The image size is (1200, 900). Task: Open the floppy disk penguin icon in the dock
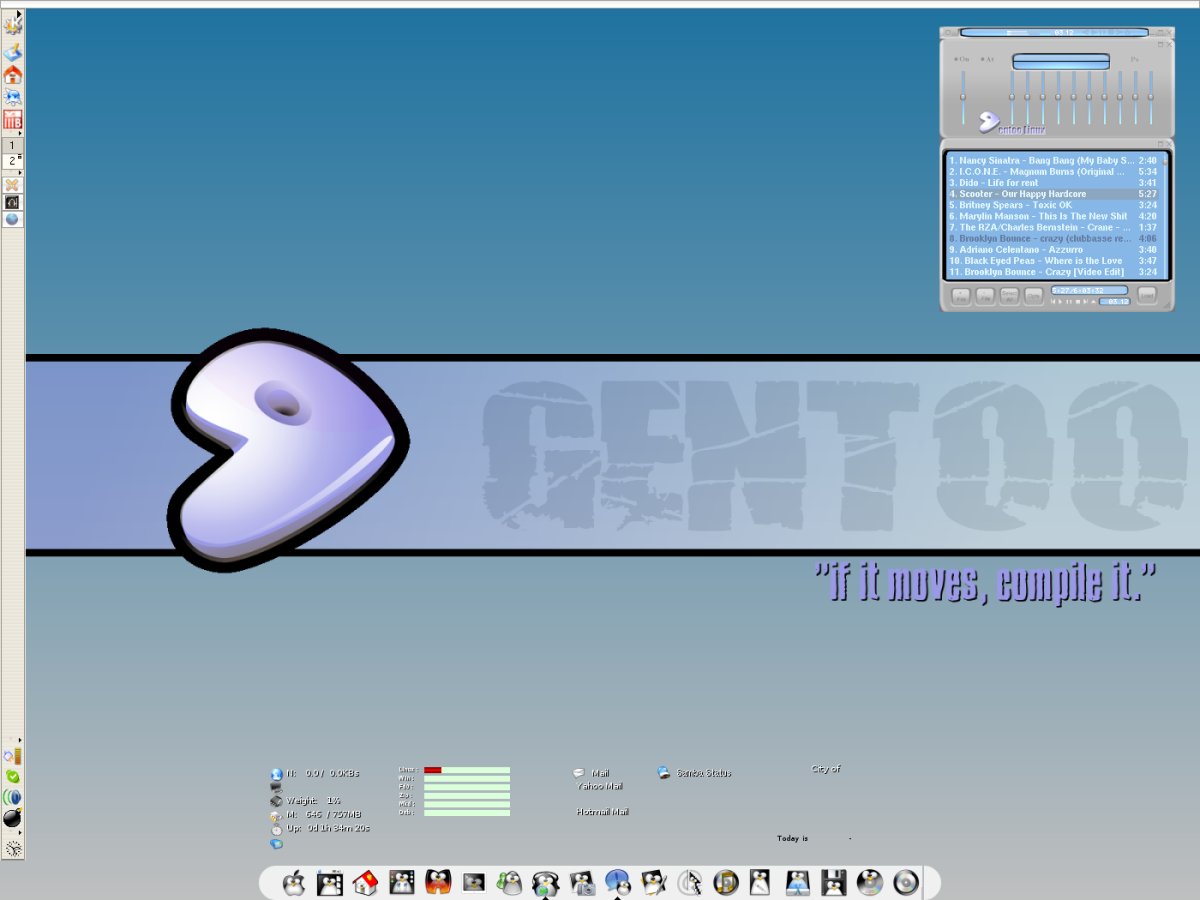click(834, 883)
